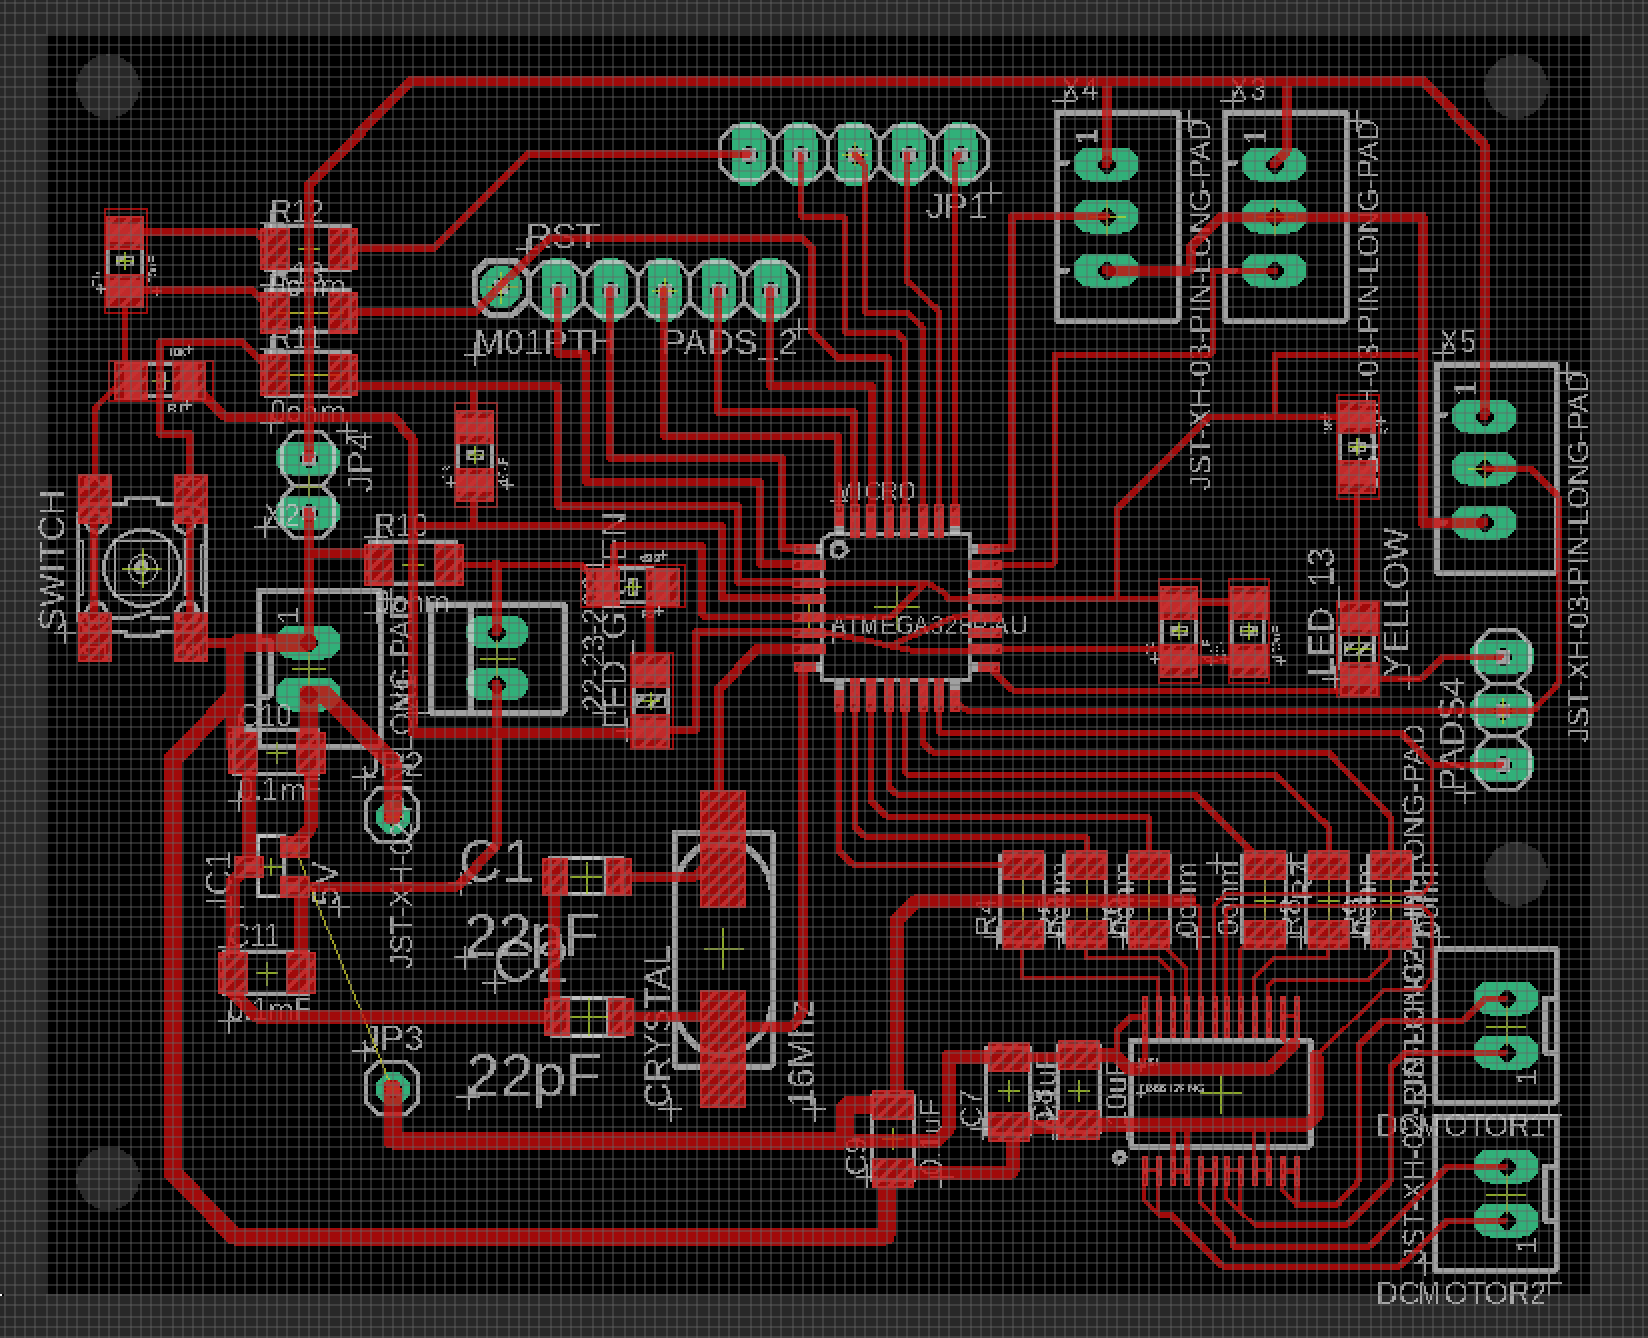This screenshot has width=1648, height=1338.
Task: Click the large C1 label
Action: [495, 863]
